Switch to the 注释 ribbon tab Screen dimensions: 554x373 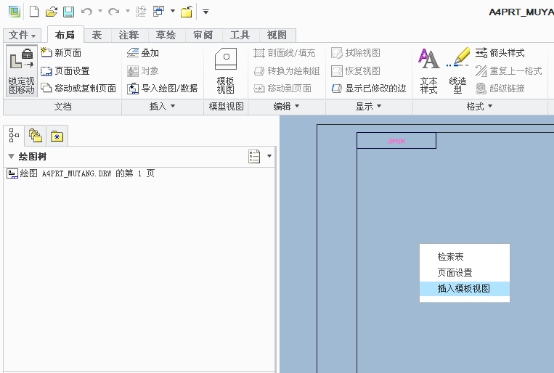tap(128, 35)
